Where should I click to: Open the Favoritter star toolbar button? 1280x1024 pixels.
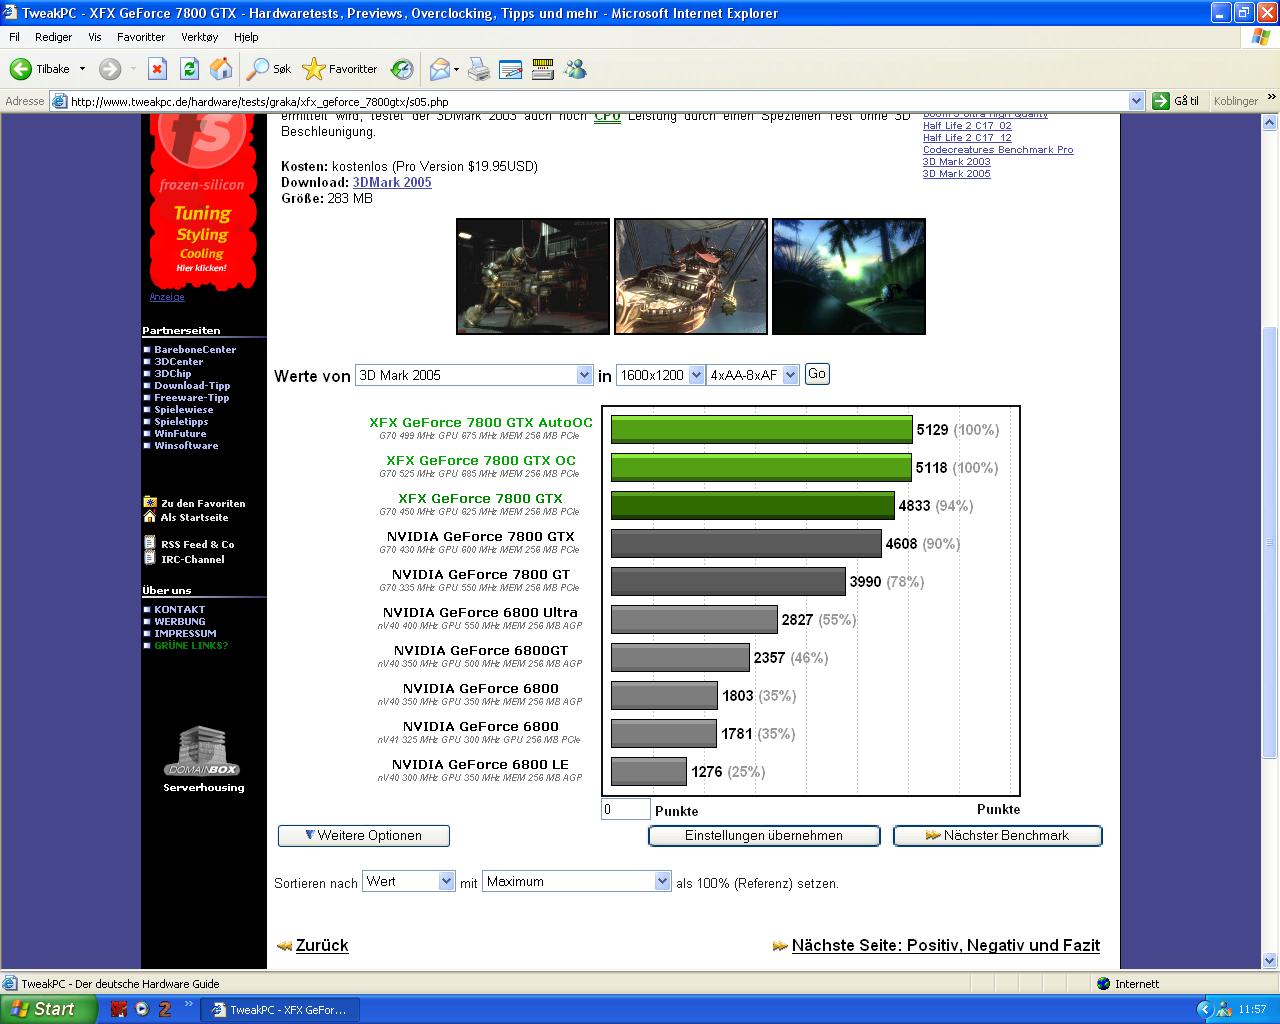340,69
